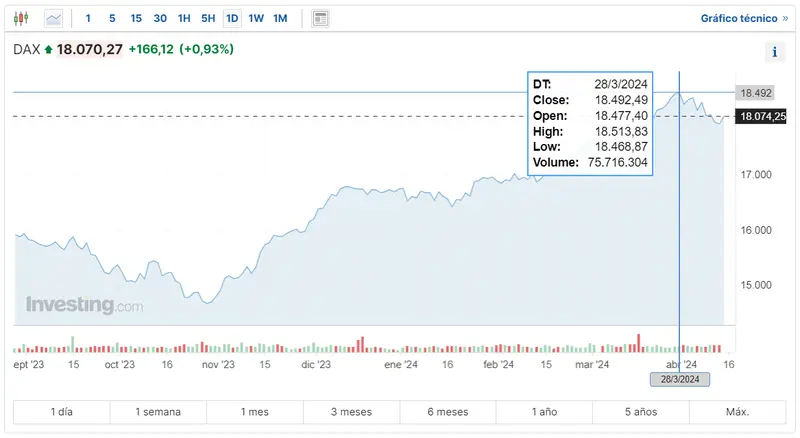Select the '1 año' range button
Image resolution: width=800 pixels, height=438 pixels.
545,412
